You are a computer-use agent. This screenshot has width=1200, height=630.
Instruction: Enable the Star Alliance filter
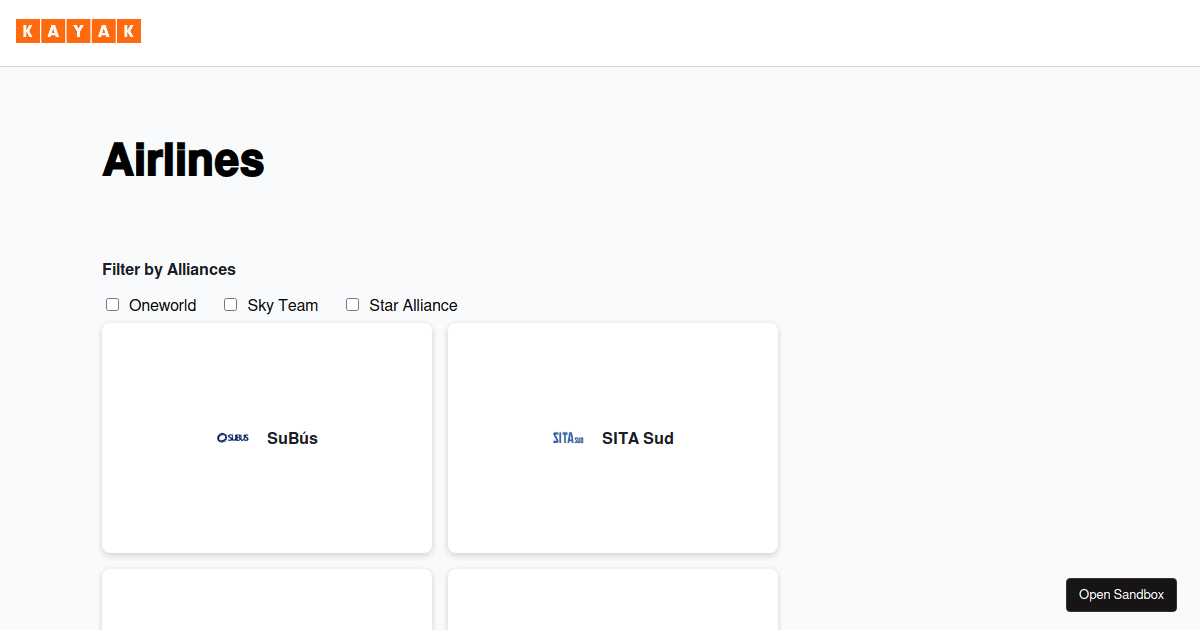(x=352, y=304)
